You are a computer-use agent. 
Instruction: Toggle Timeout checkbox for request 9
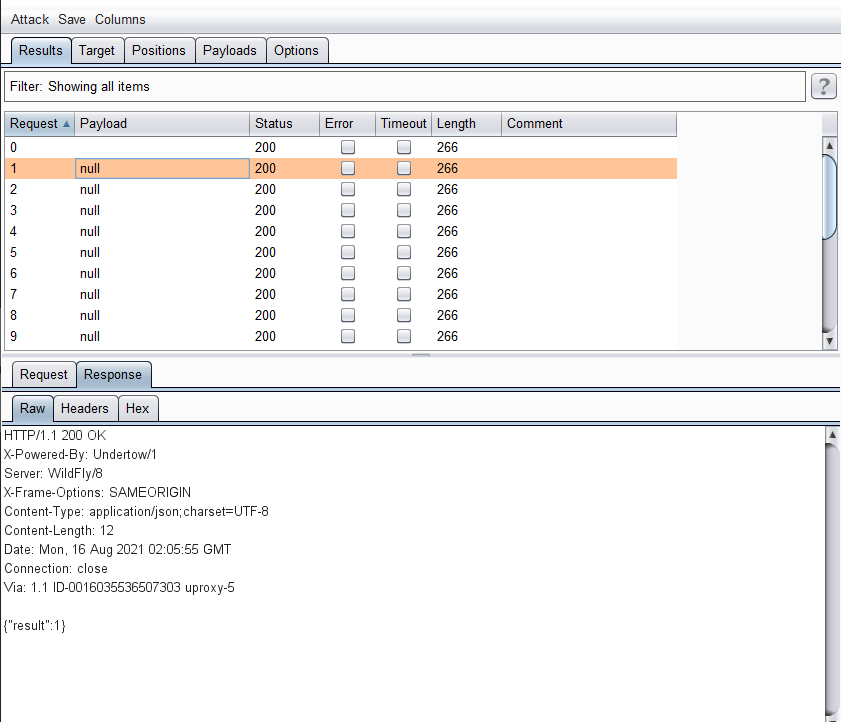tap(404, 336)
